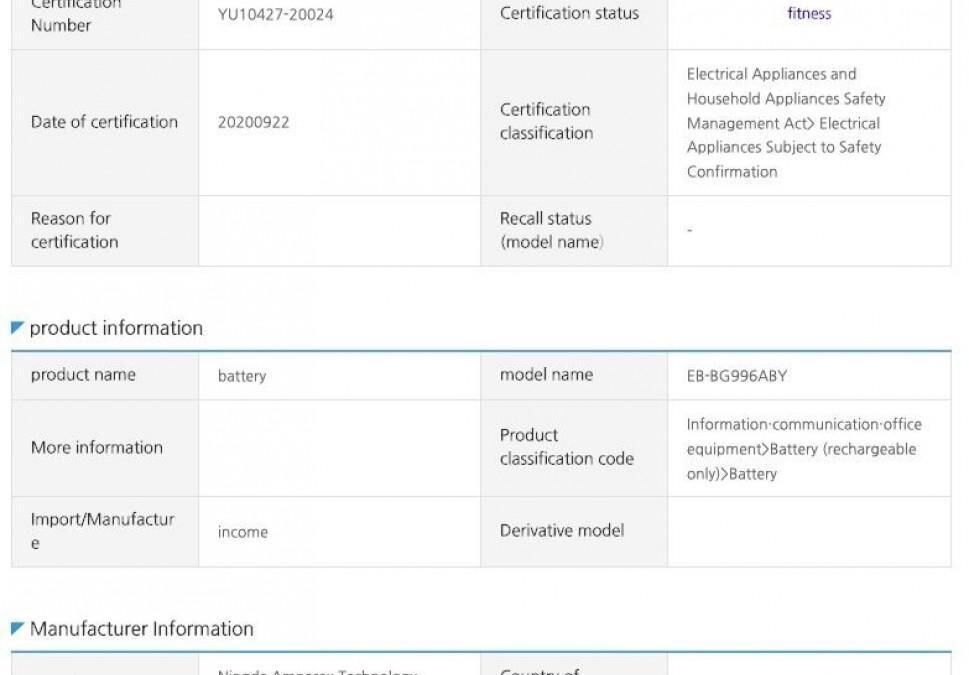The height and width of the screenshot is (675, 969).
Task: Click the blue triangle beside Manufacturer Information
Action: pyautogui.click(x=17, y=628)
